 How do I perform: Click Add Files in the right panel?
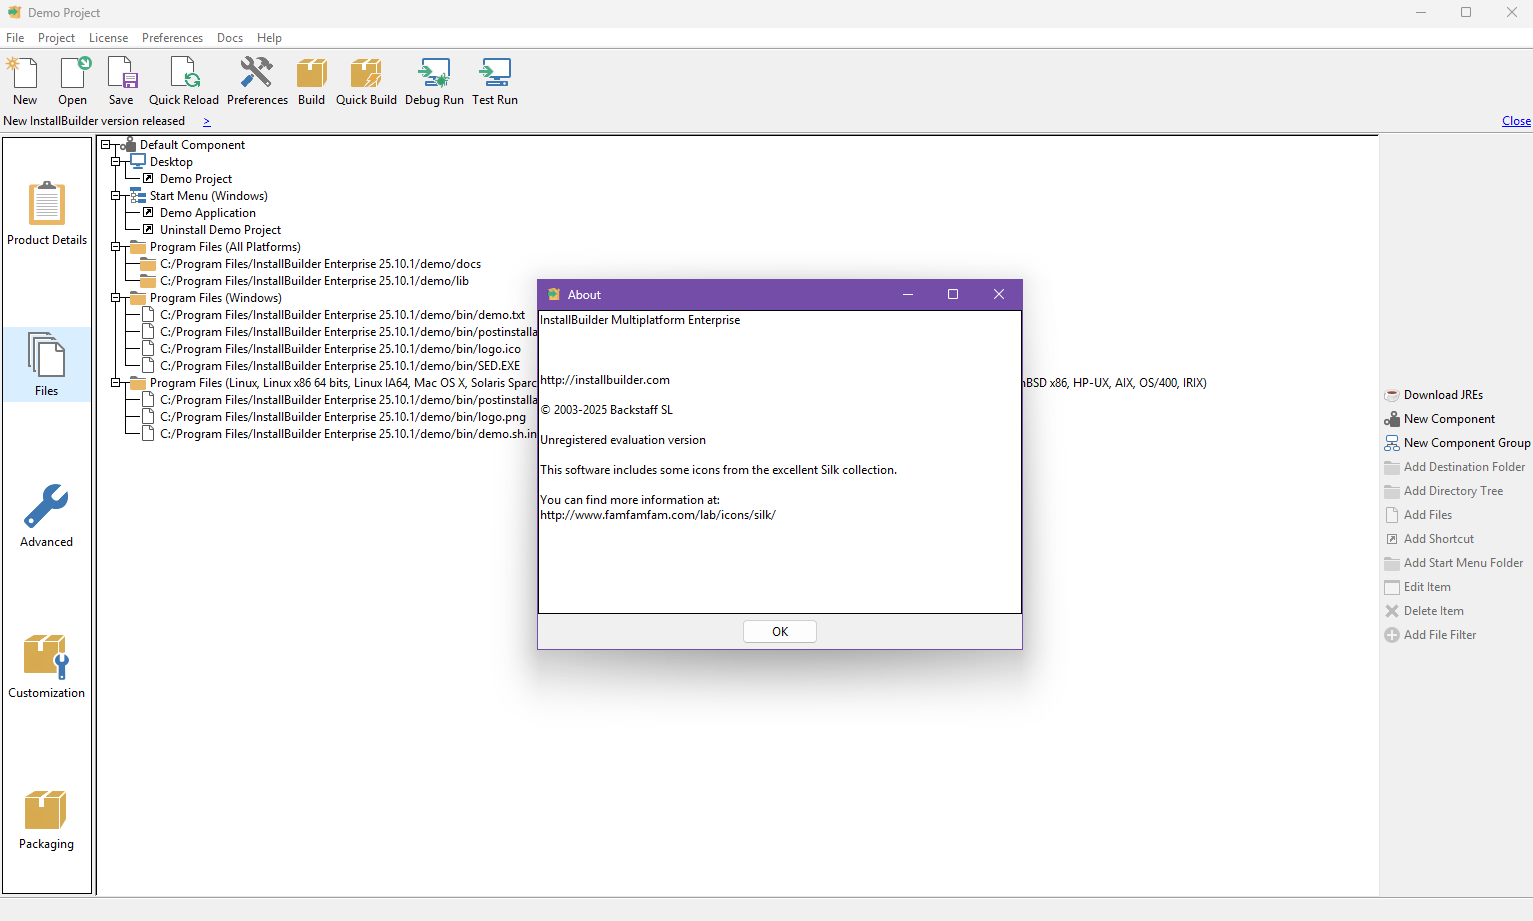click(x=1418, y=515)
